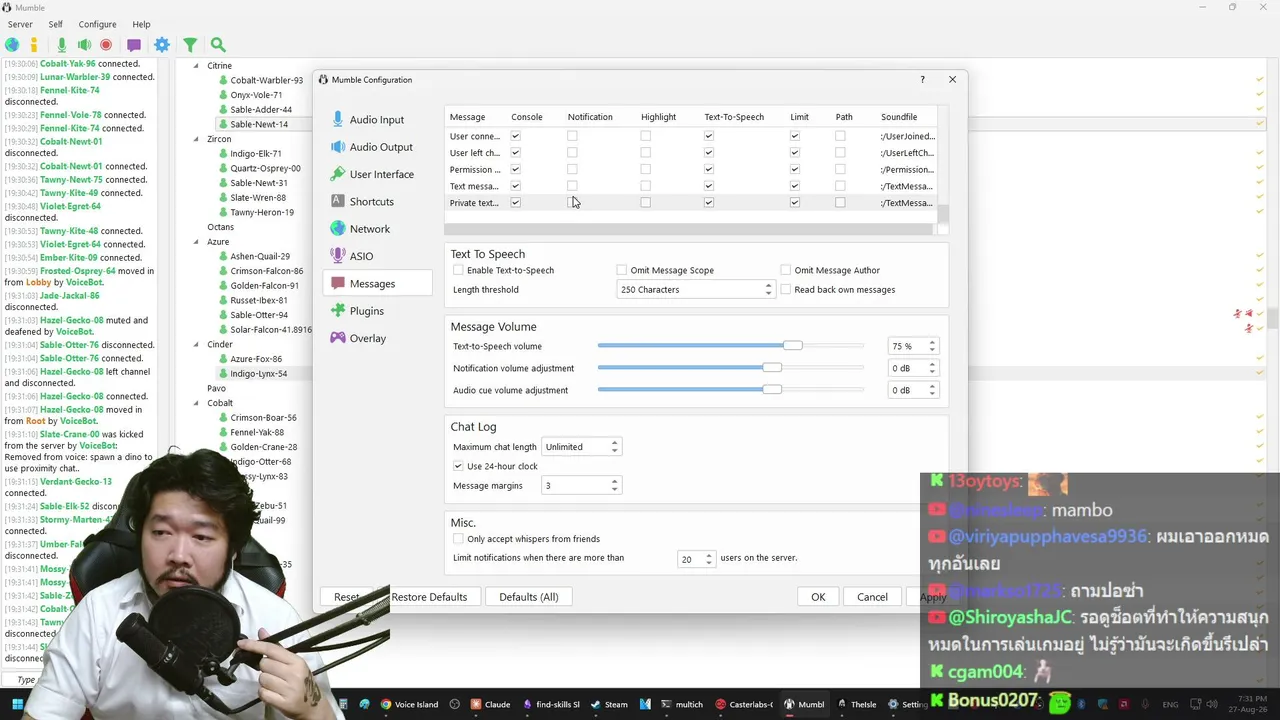Collapse the Azure channel
1280x720 pixels.
coord(196,242)
